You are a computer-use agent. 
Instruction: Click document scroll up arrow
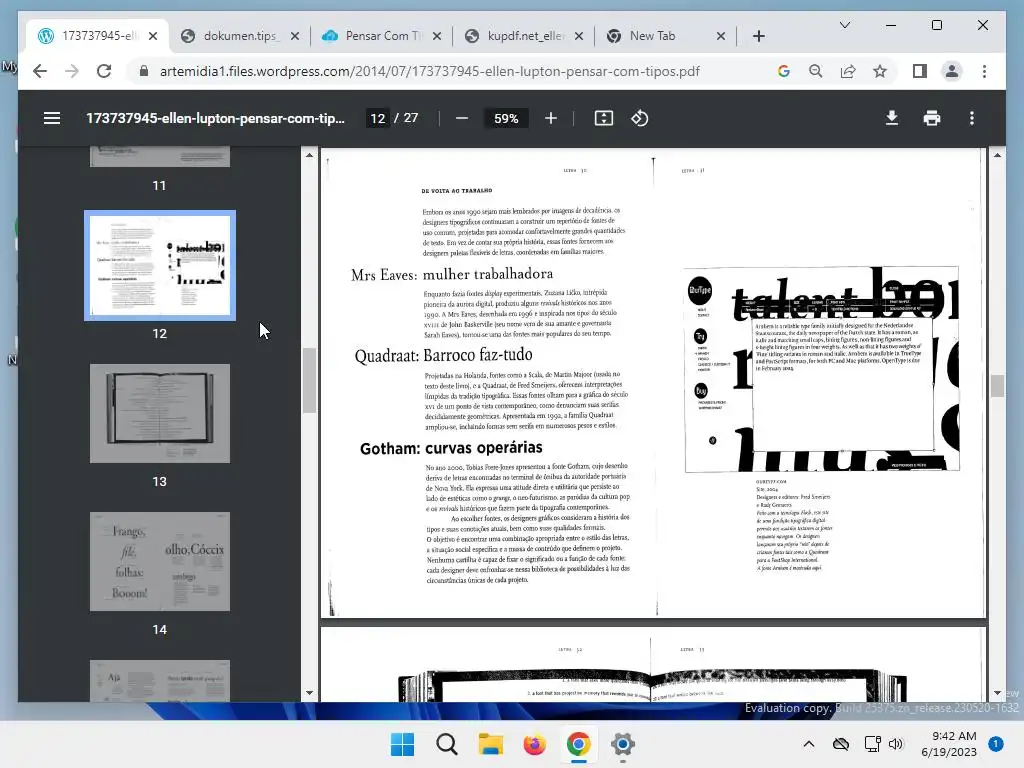997,155
